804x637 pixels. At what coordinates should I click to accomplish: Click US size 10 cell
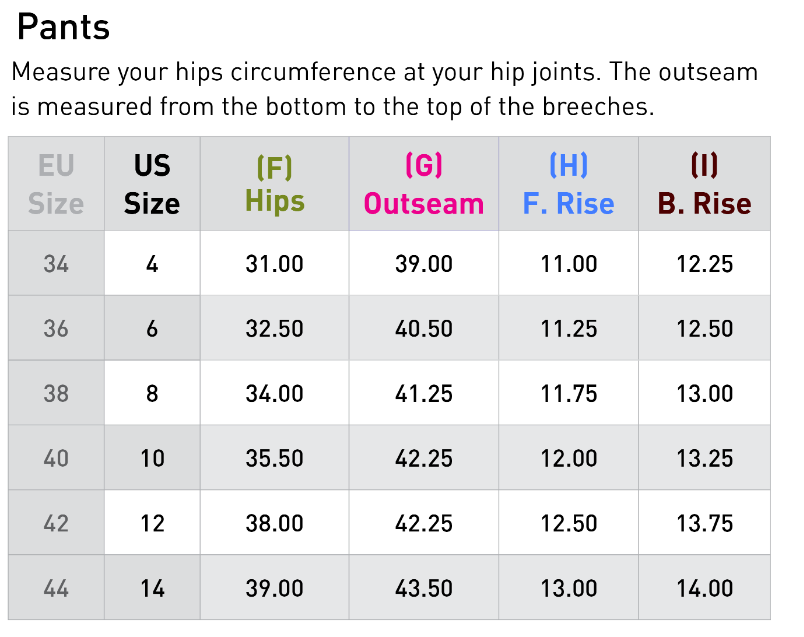pos(152,458)
